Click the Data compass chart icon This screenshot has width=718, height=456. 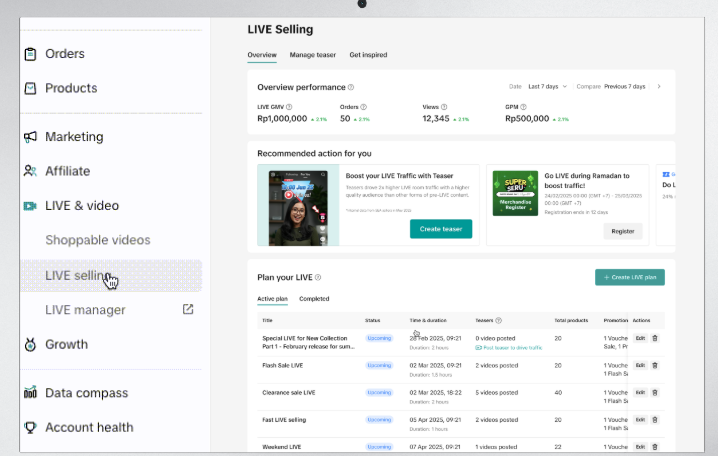click(30, 393)
